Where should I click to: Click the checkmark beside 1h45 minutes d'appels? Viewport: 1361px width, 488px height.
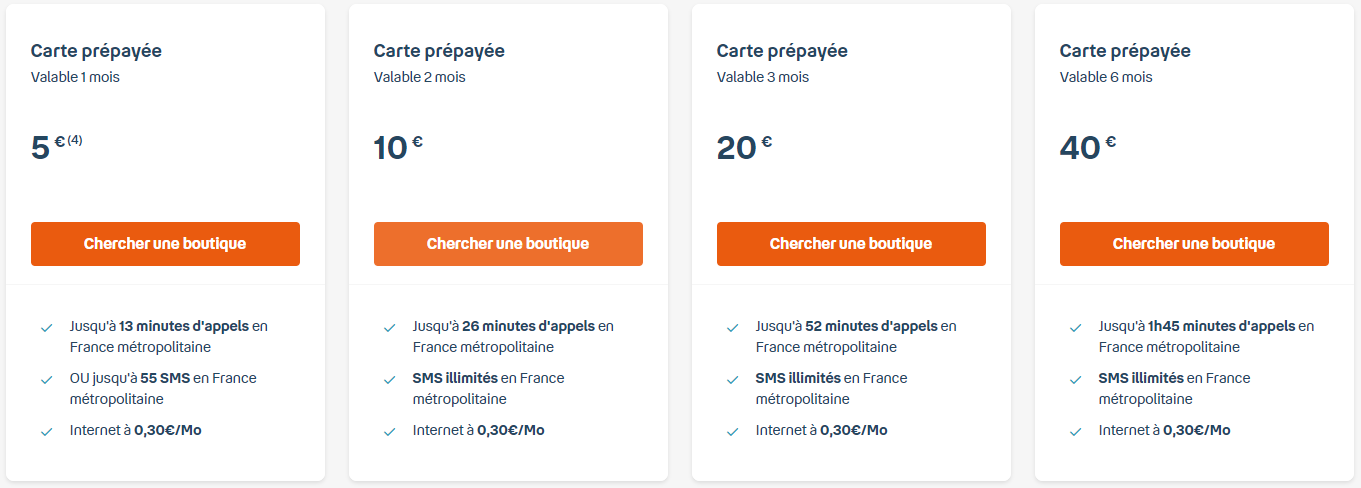(x=1075, y=327)
